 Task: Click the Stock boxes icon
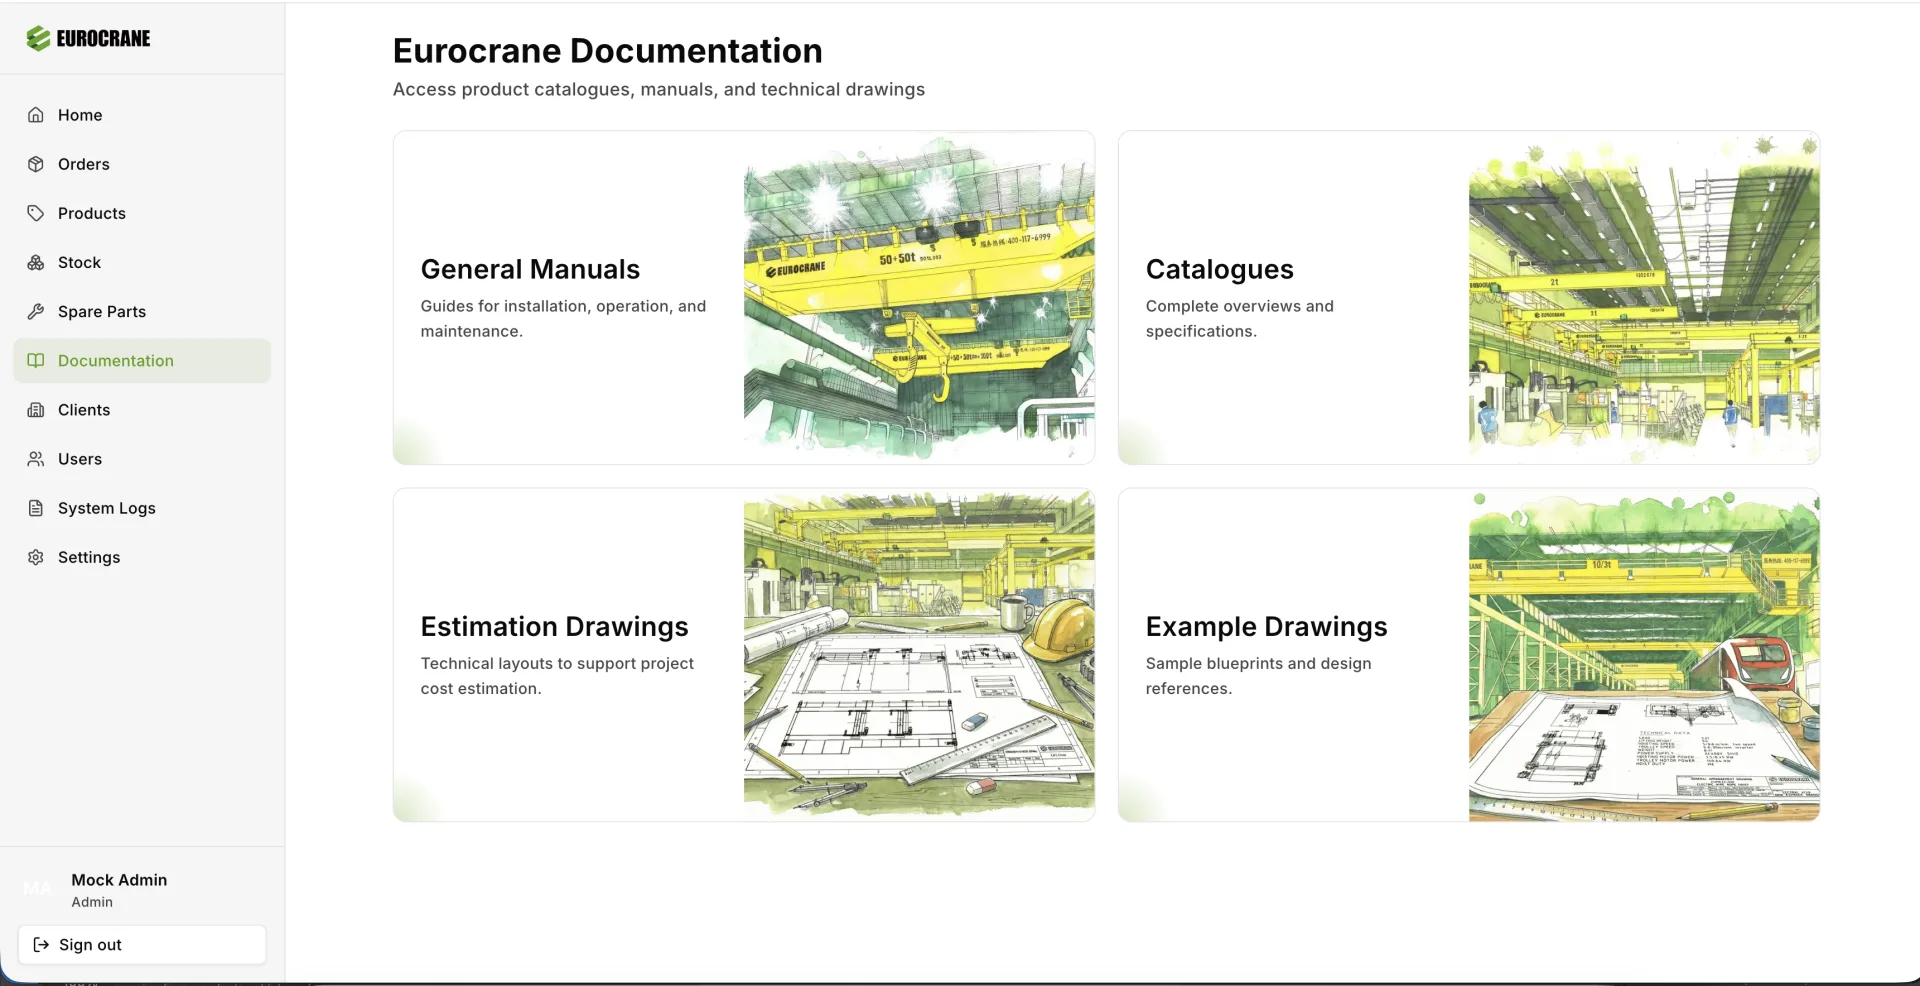pyautogui.click(x=36, y=262)
